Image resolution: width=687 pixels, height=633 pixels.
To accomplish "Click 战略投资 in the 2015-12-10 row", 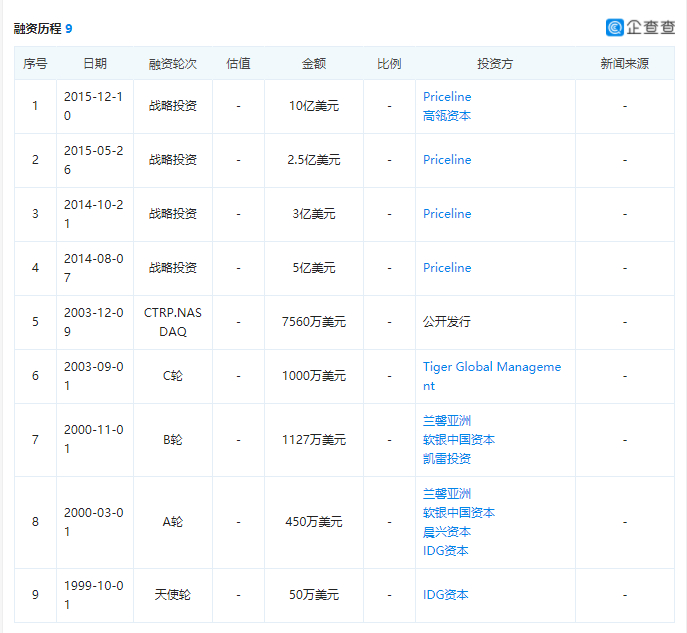I will [x=173, y=106].
